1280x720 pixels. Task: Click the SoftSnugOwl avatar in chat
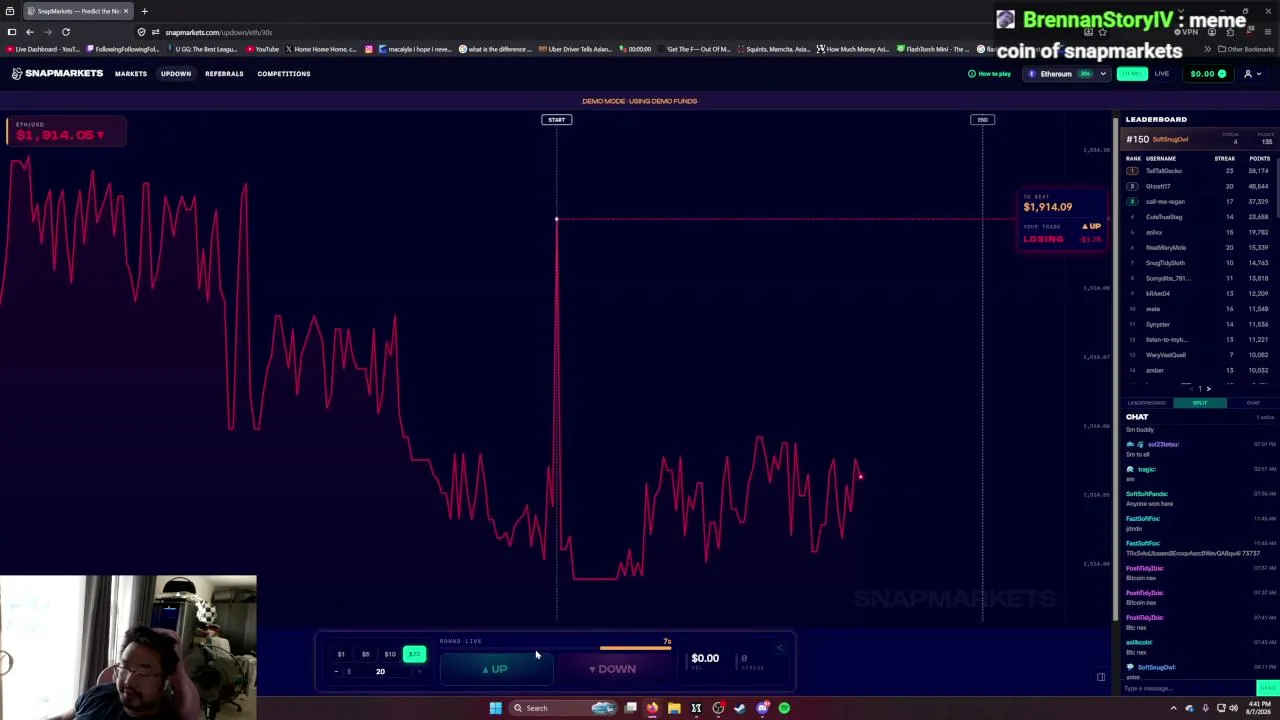click(1130, 667)
